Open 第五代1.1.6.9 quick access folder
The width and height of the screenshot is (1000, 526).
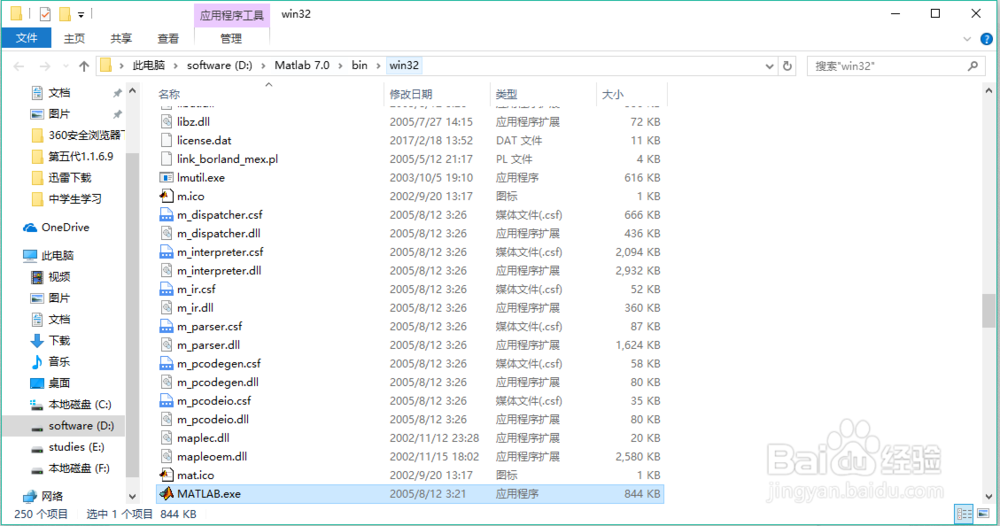[x=72, y=156]
